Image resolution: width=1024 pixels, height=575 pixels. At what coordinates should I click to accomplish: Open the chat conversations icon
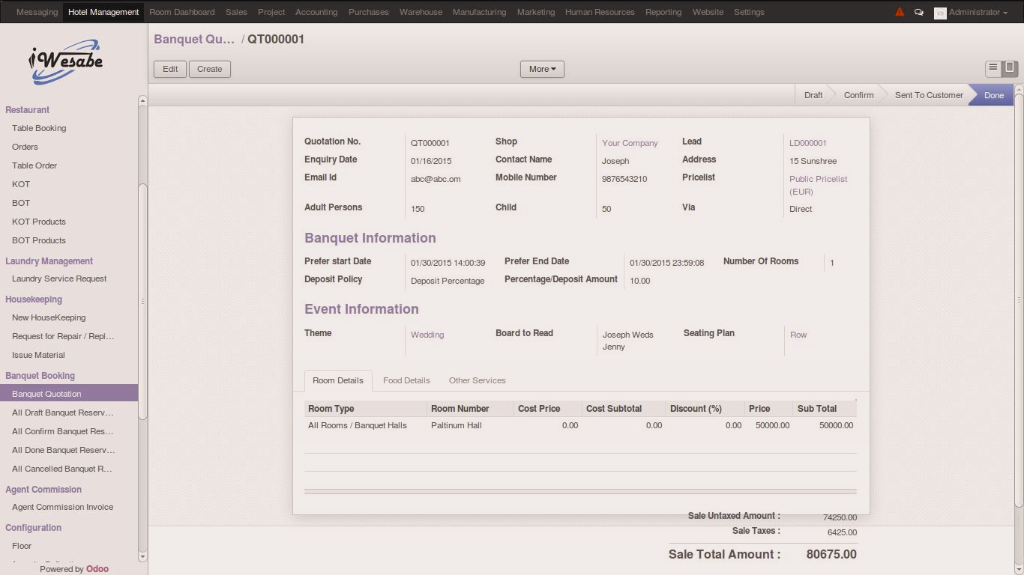tap(919, 12)
